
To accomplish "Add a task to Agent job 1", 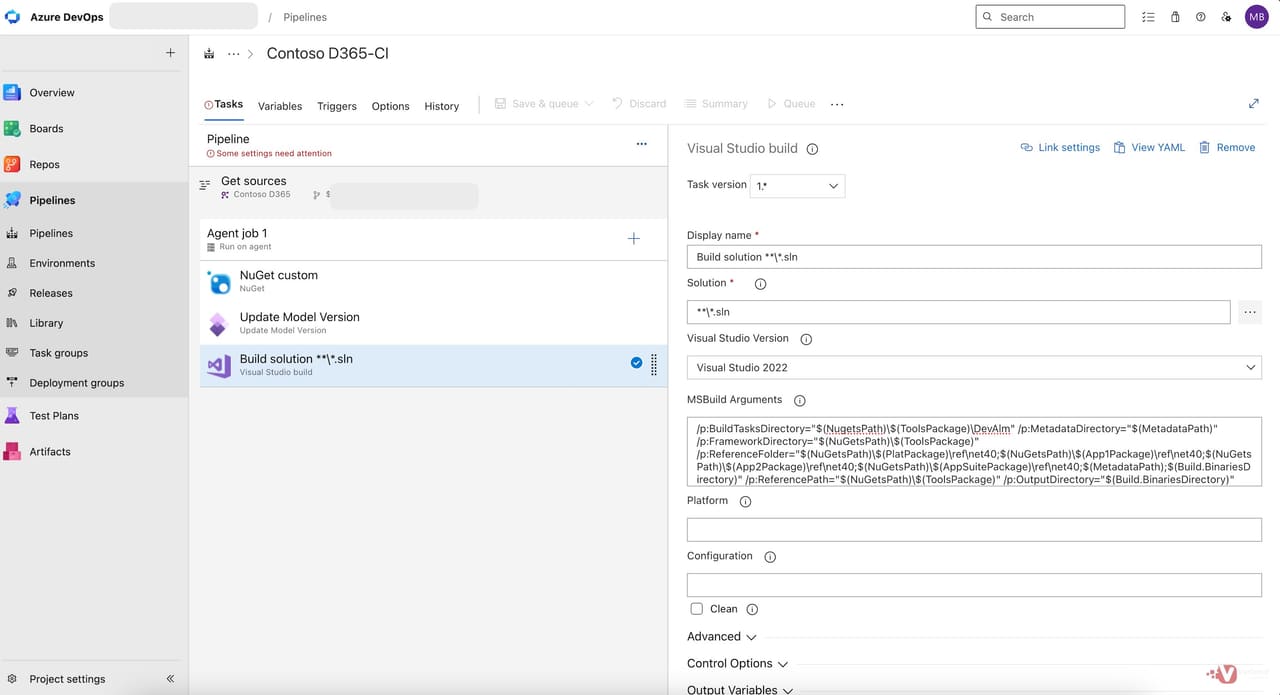I will pos(633,239).
